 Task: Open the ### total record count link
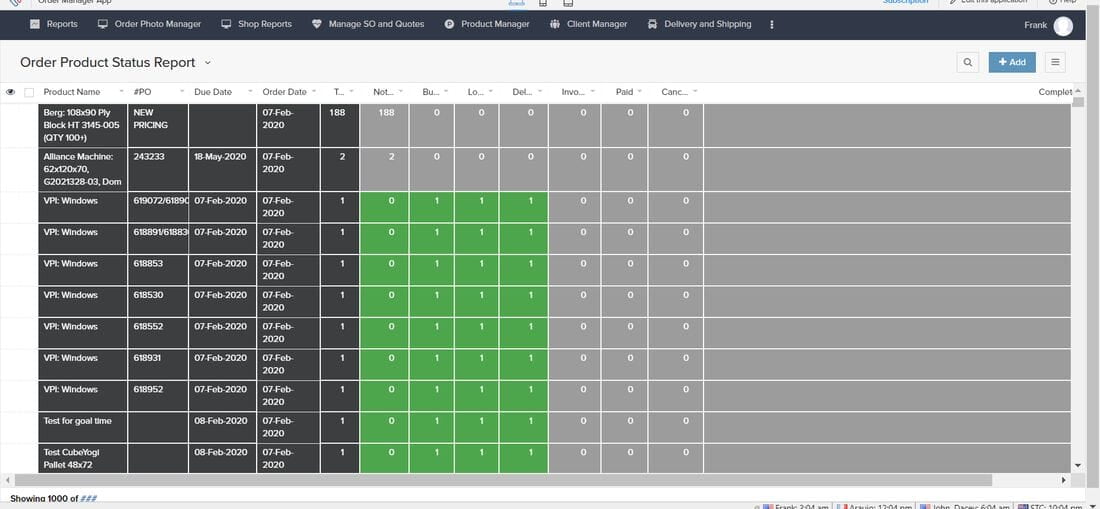pyautogui.click(x=88, y=498)
